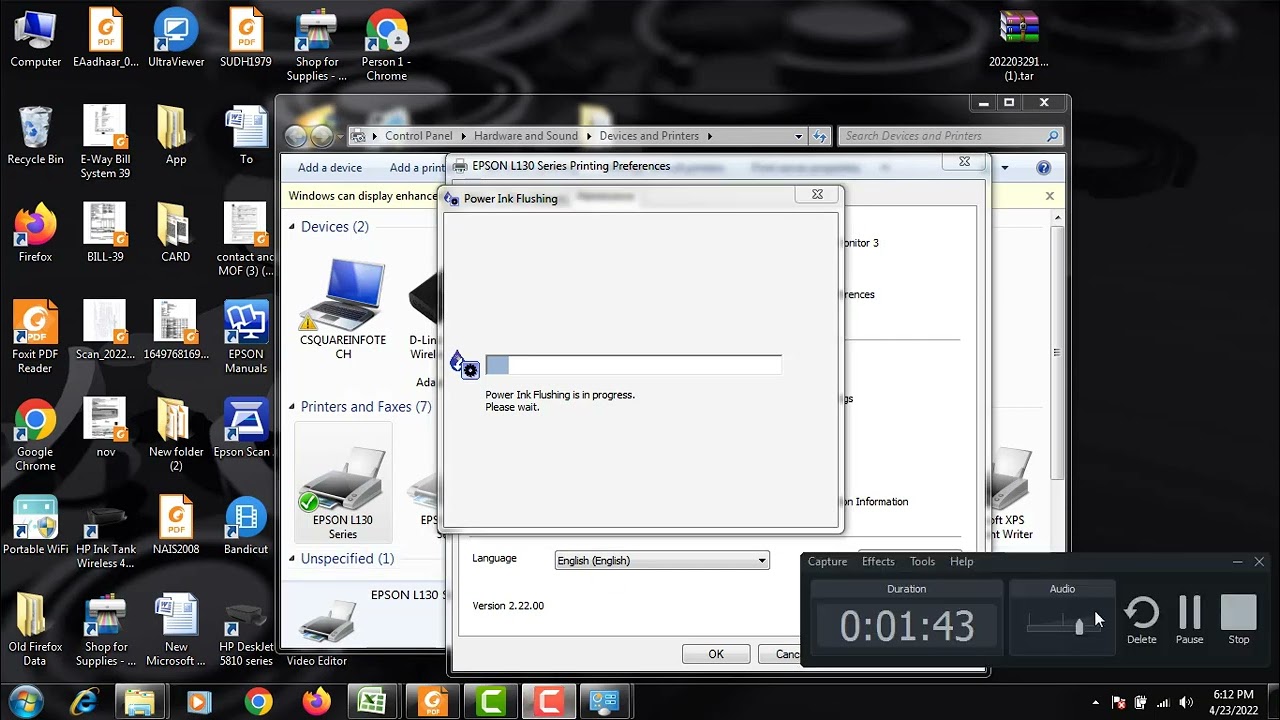
Task: Click the taskbar clock showing 6:12 PM
Action: coord(1233,702)
